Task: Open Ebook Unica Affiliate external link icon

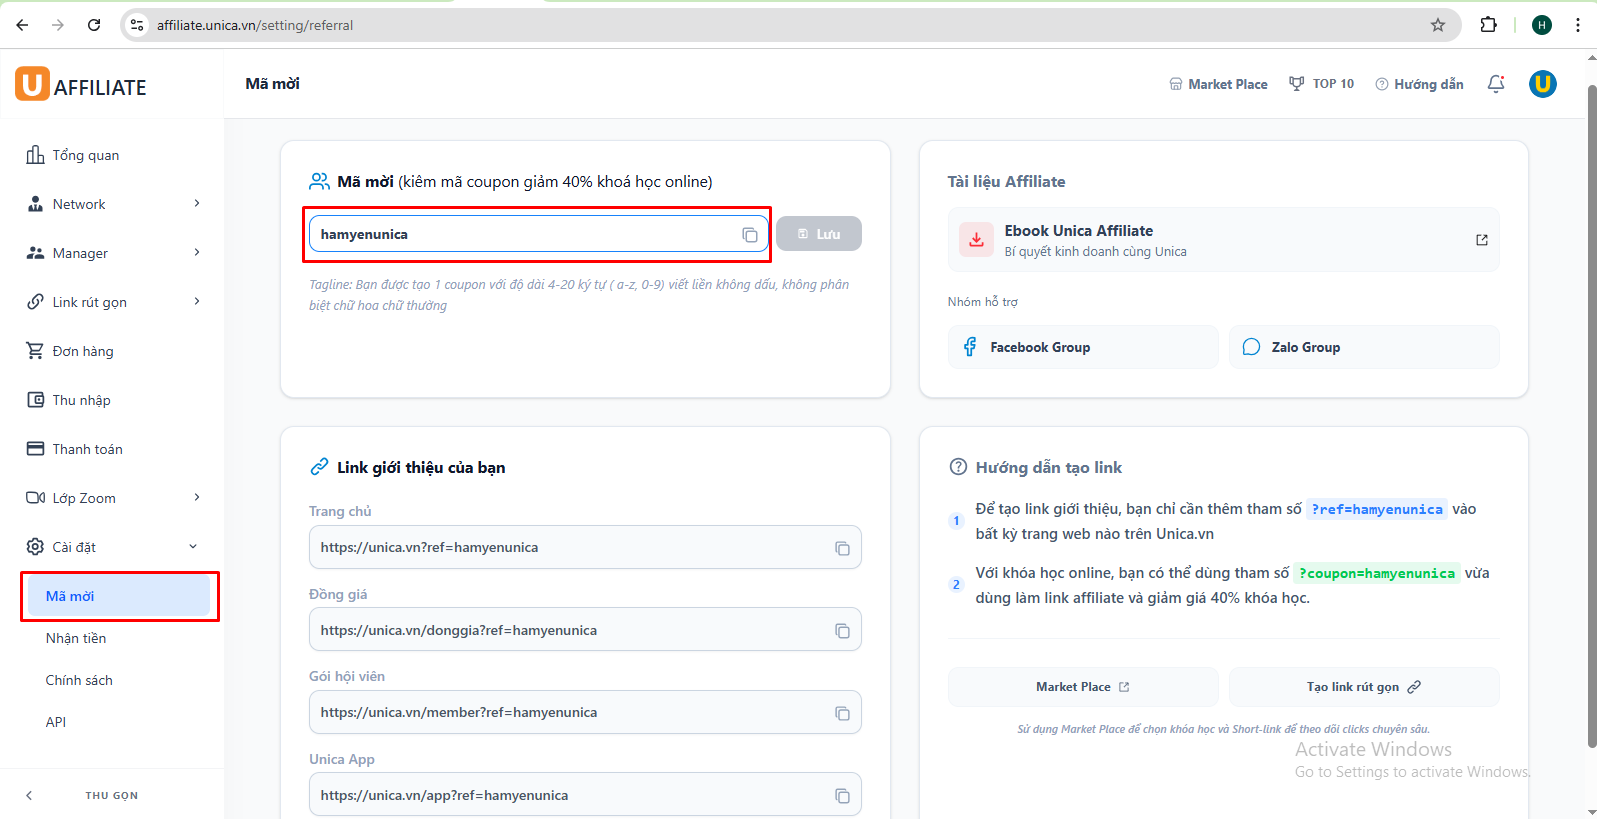Action: click(x=1481, y=240)
